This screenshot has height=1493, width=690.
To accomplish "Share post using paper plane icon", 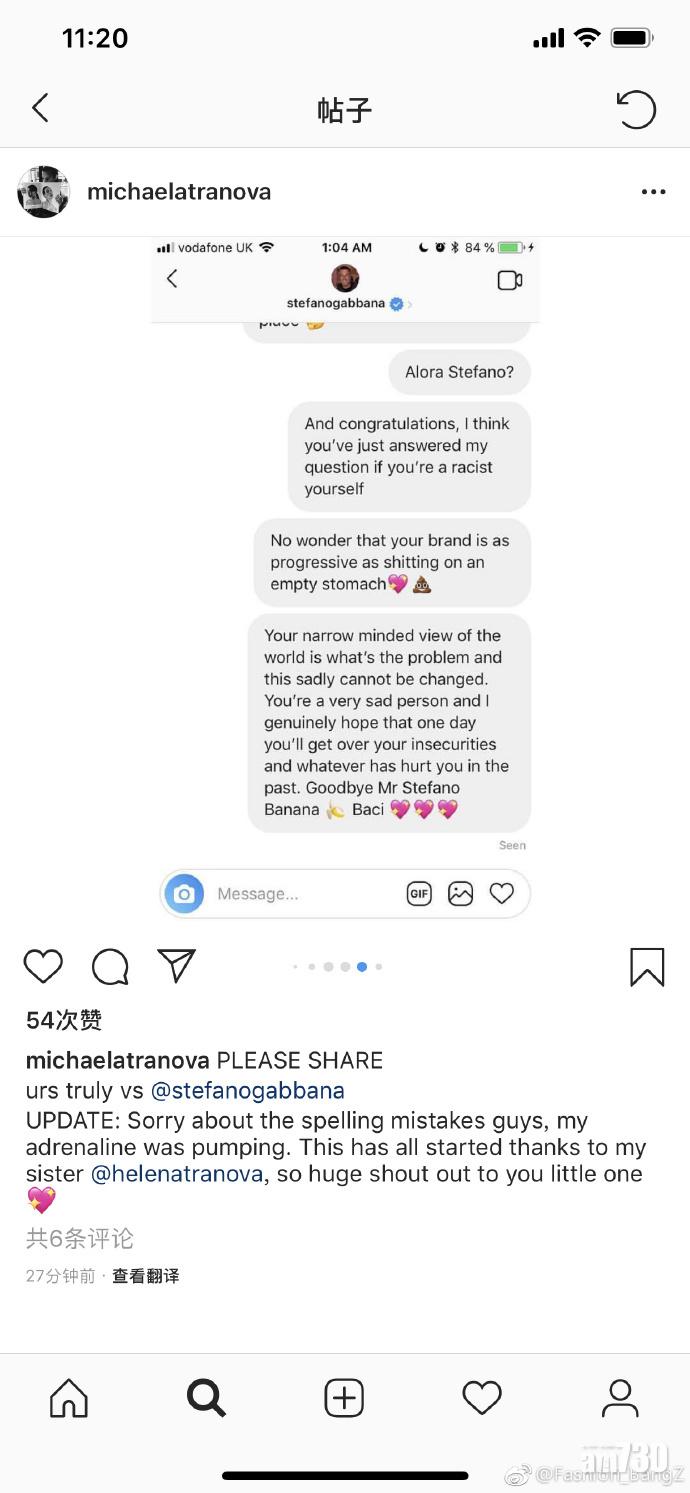I will point(176,966).
